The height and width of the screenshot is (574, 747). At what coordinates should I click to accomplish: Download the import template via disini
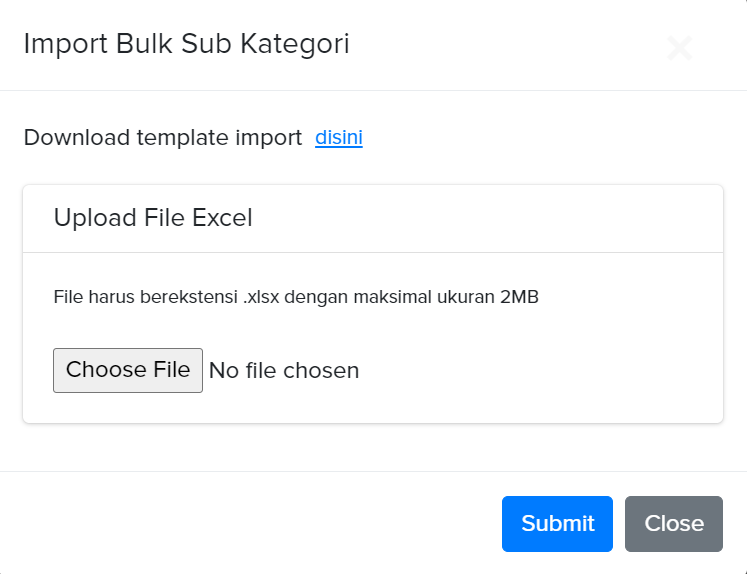point(339,138)
